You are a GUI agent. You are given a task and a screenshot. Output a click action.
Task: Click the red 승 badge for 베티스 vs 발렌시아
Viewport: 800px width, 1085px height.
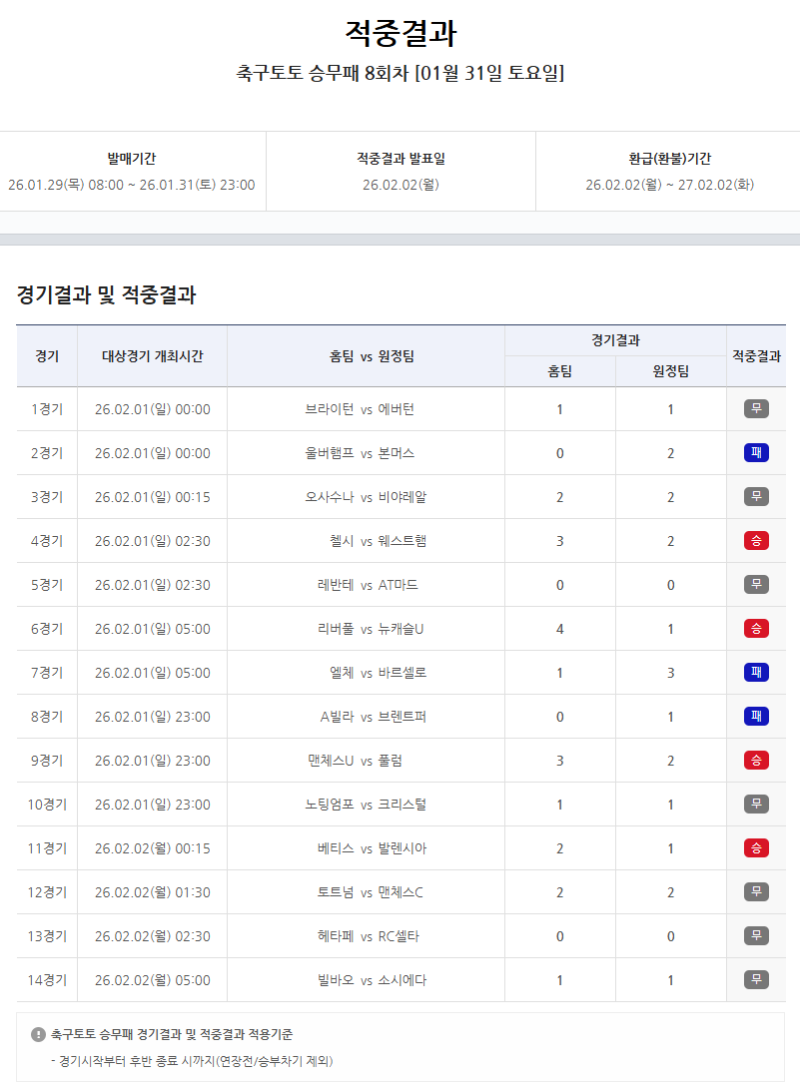(x=756, y=849)
